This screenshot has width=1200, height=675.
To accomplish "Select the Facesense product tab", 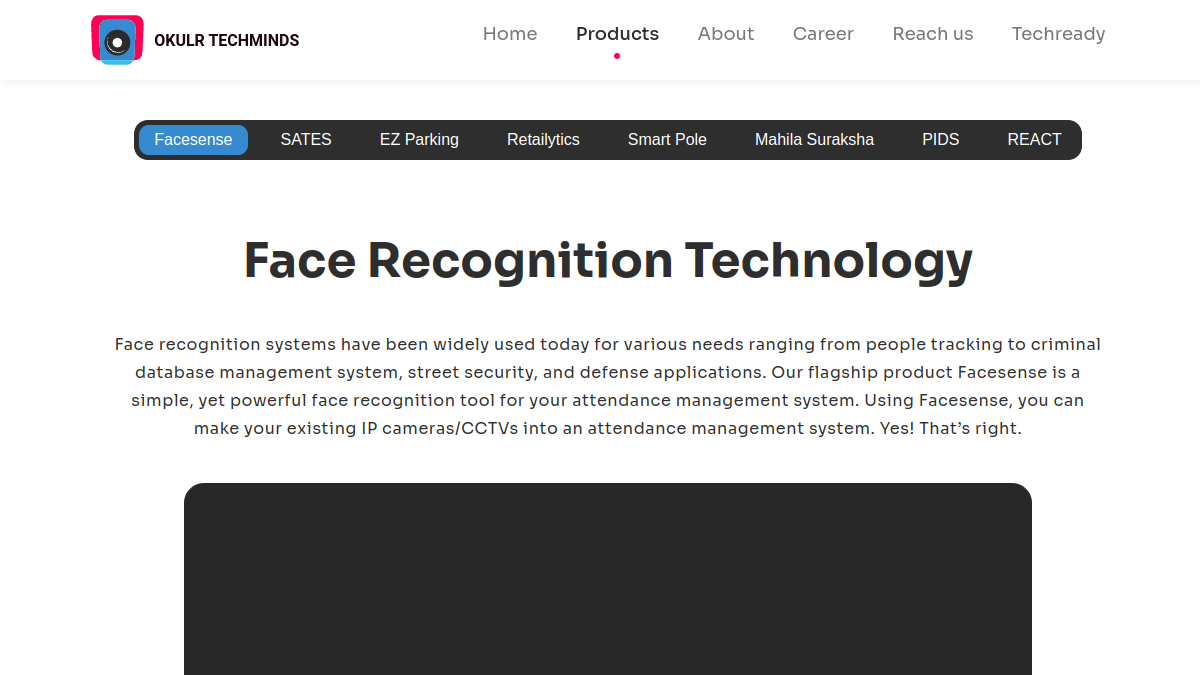I will tap(193, 140).
